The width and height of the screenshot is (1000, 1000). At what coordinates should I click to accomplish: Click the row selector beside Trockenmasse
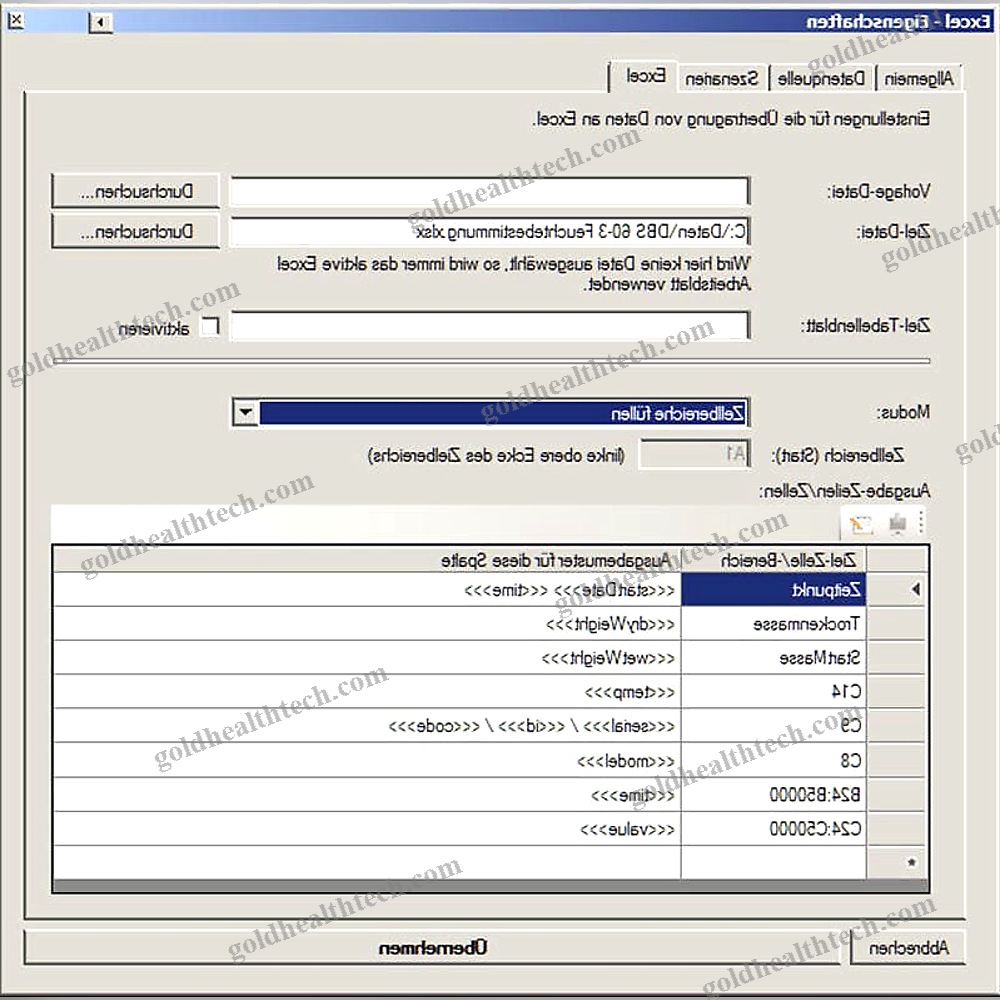click(x=896, y=624)
